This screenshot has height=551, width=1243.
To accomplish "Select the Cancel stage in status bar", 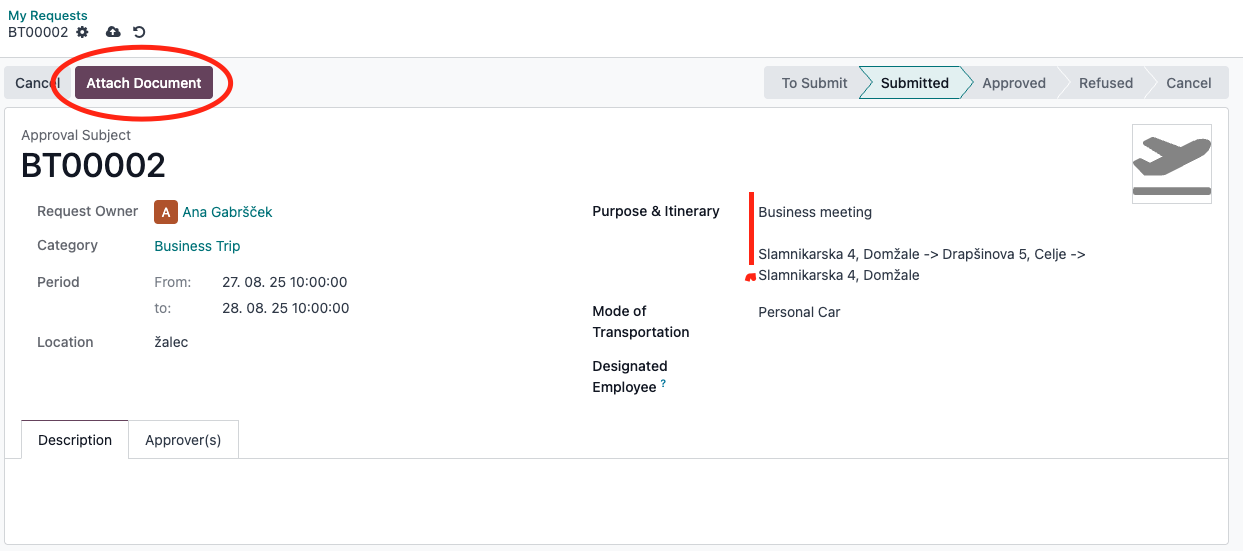I will [x=1188, y=83].
